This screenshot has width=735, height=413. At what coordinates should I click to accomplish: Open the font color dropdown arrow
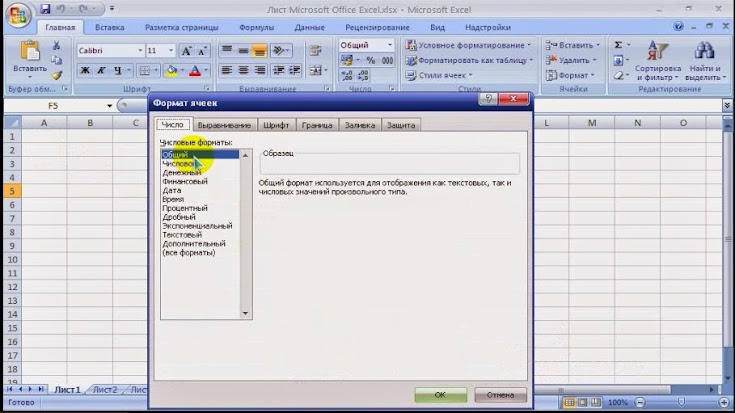pos(206,70)
